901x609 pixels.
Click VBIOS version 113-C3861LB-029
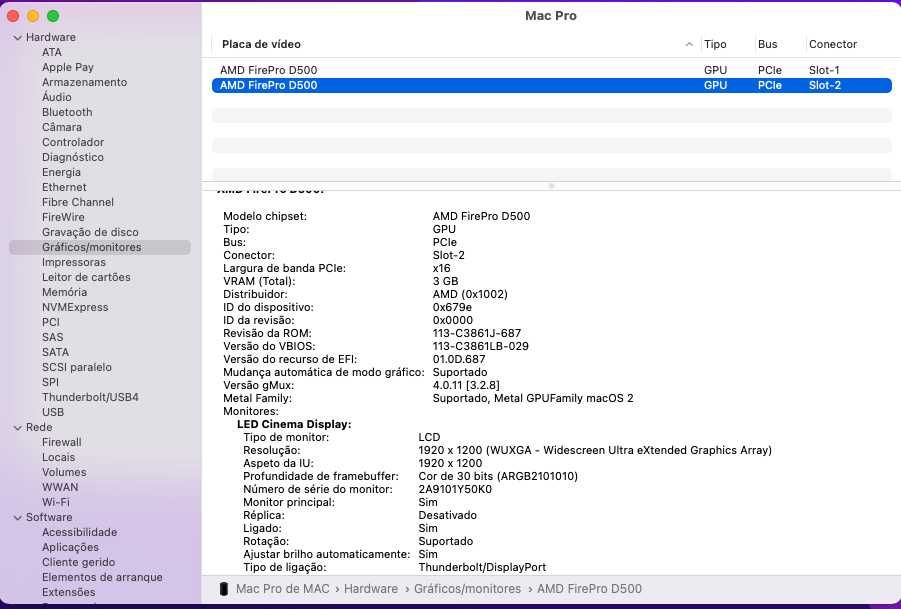480,346
